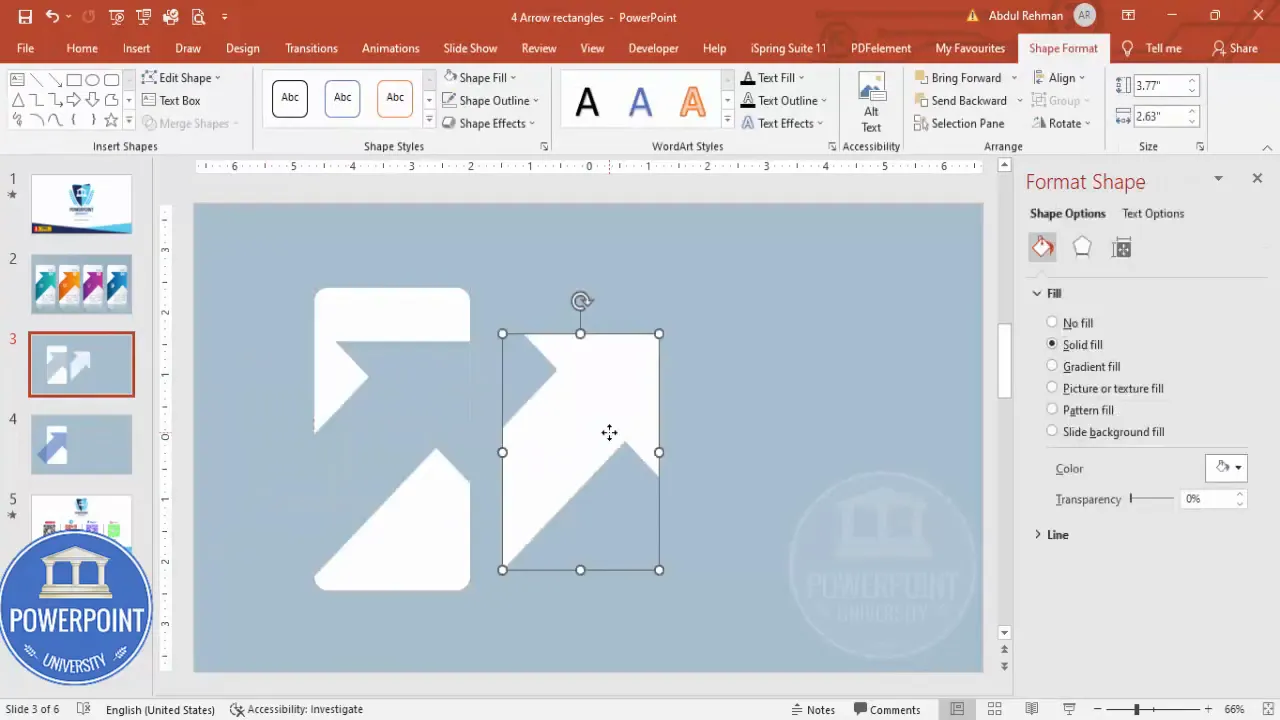Click the zoom out minus icon
Screen dimensions: 1280x720
[1098, 709]
